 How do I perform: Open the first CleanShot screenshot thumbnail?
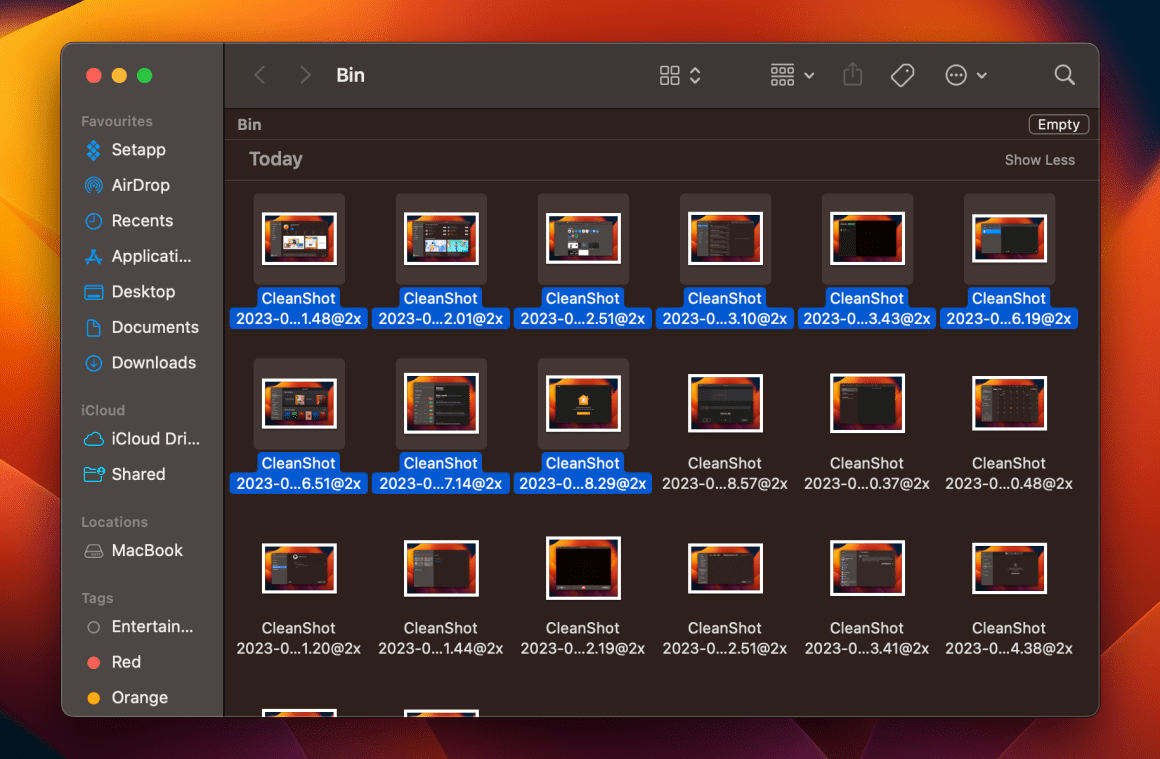pyautogui.click(x=298, y=238)
